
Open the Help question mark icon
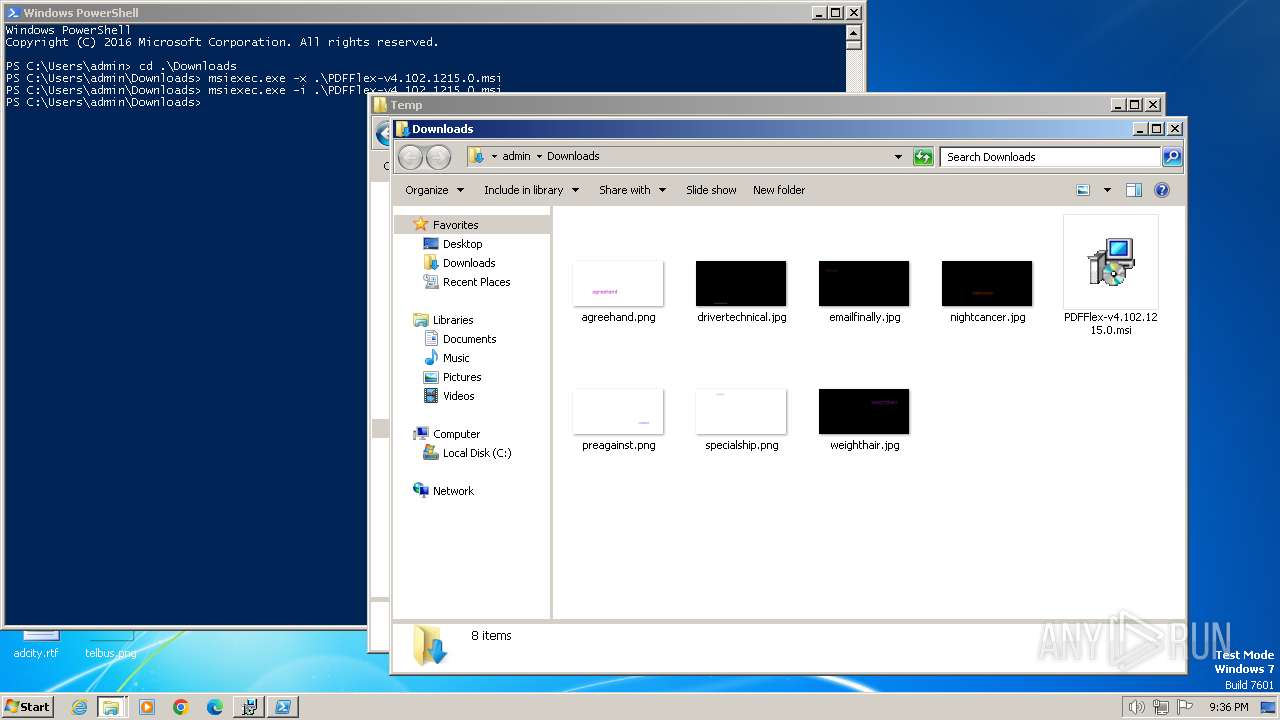click(1161, 190)
